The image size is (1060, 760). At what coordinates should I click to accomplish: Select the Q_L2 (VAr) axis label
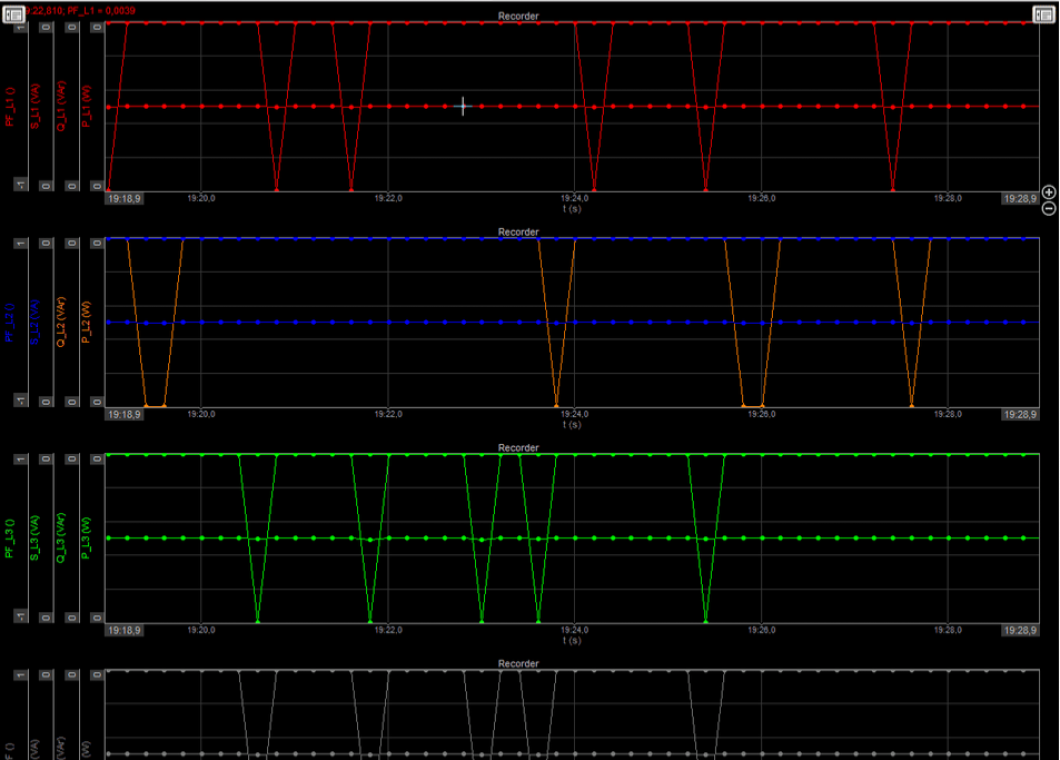(61, 323)
